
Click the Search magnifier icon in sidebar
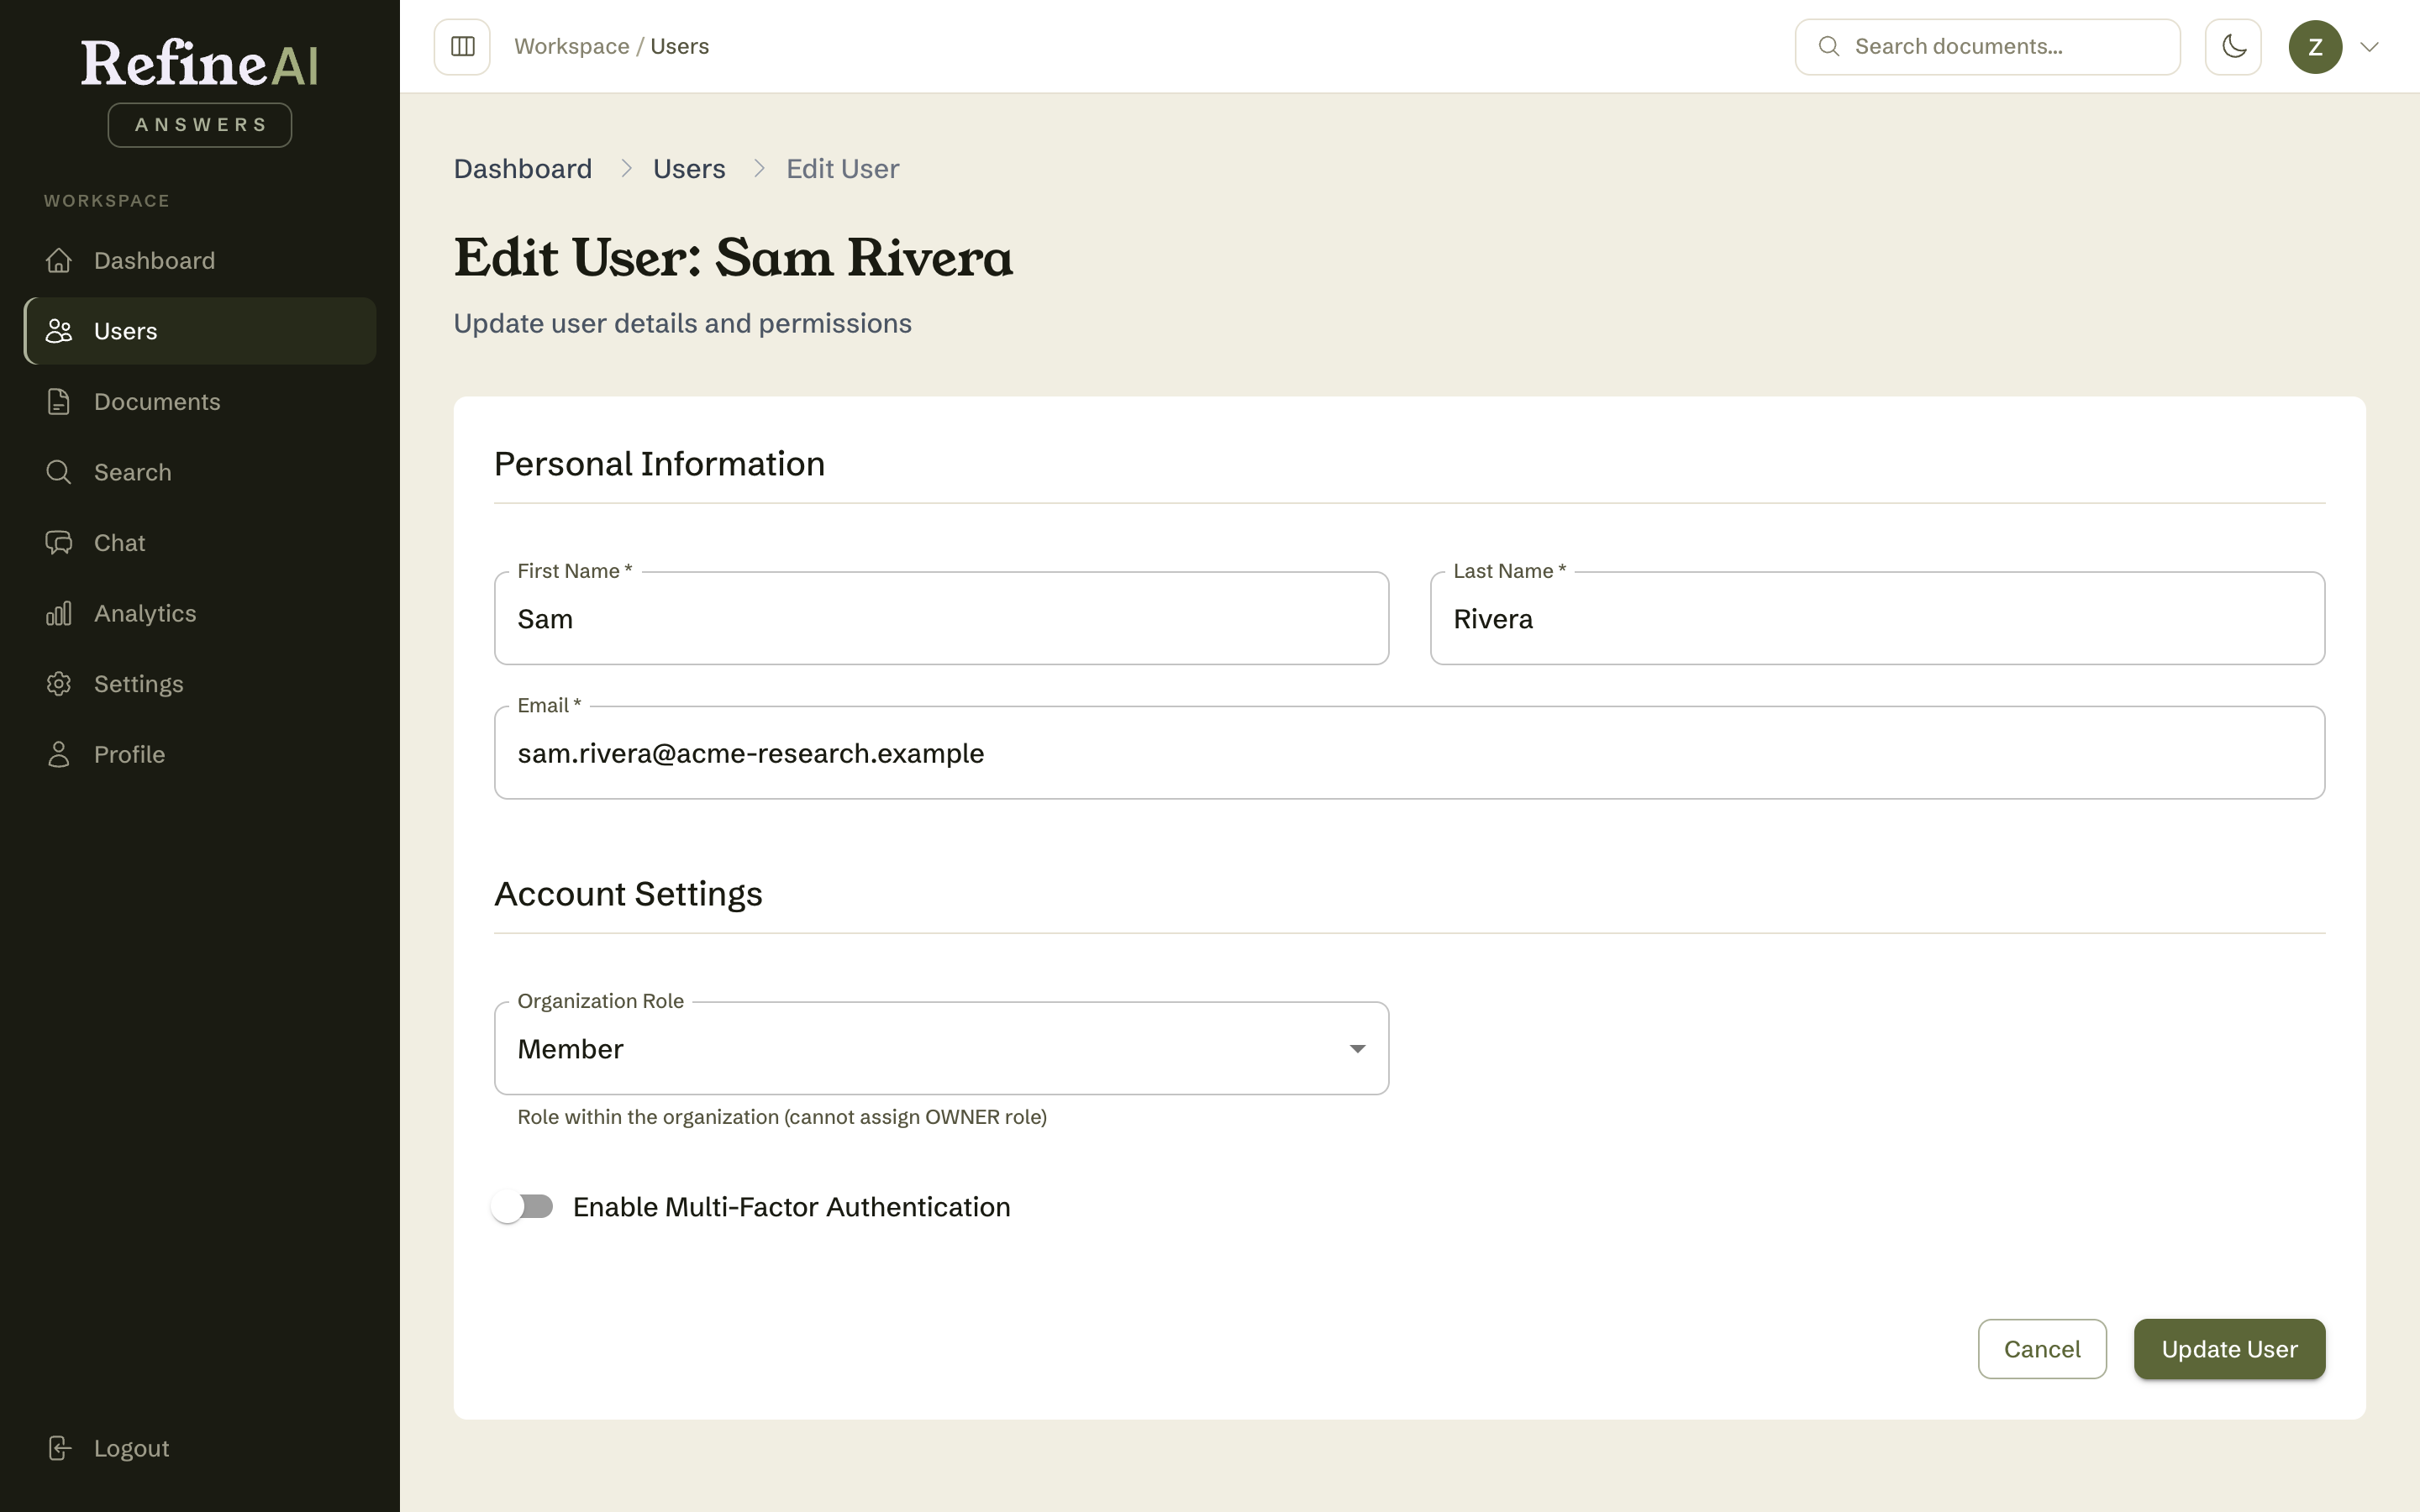click(59, 472)
